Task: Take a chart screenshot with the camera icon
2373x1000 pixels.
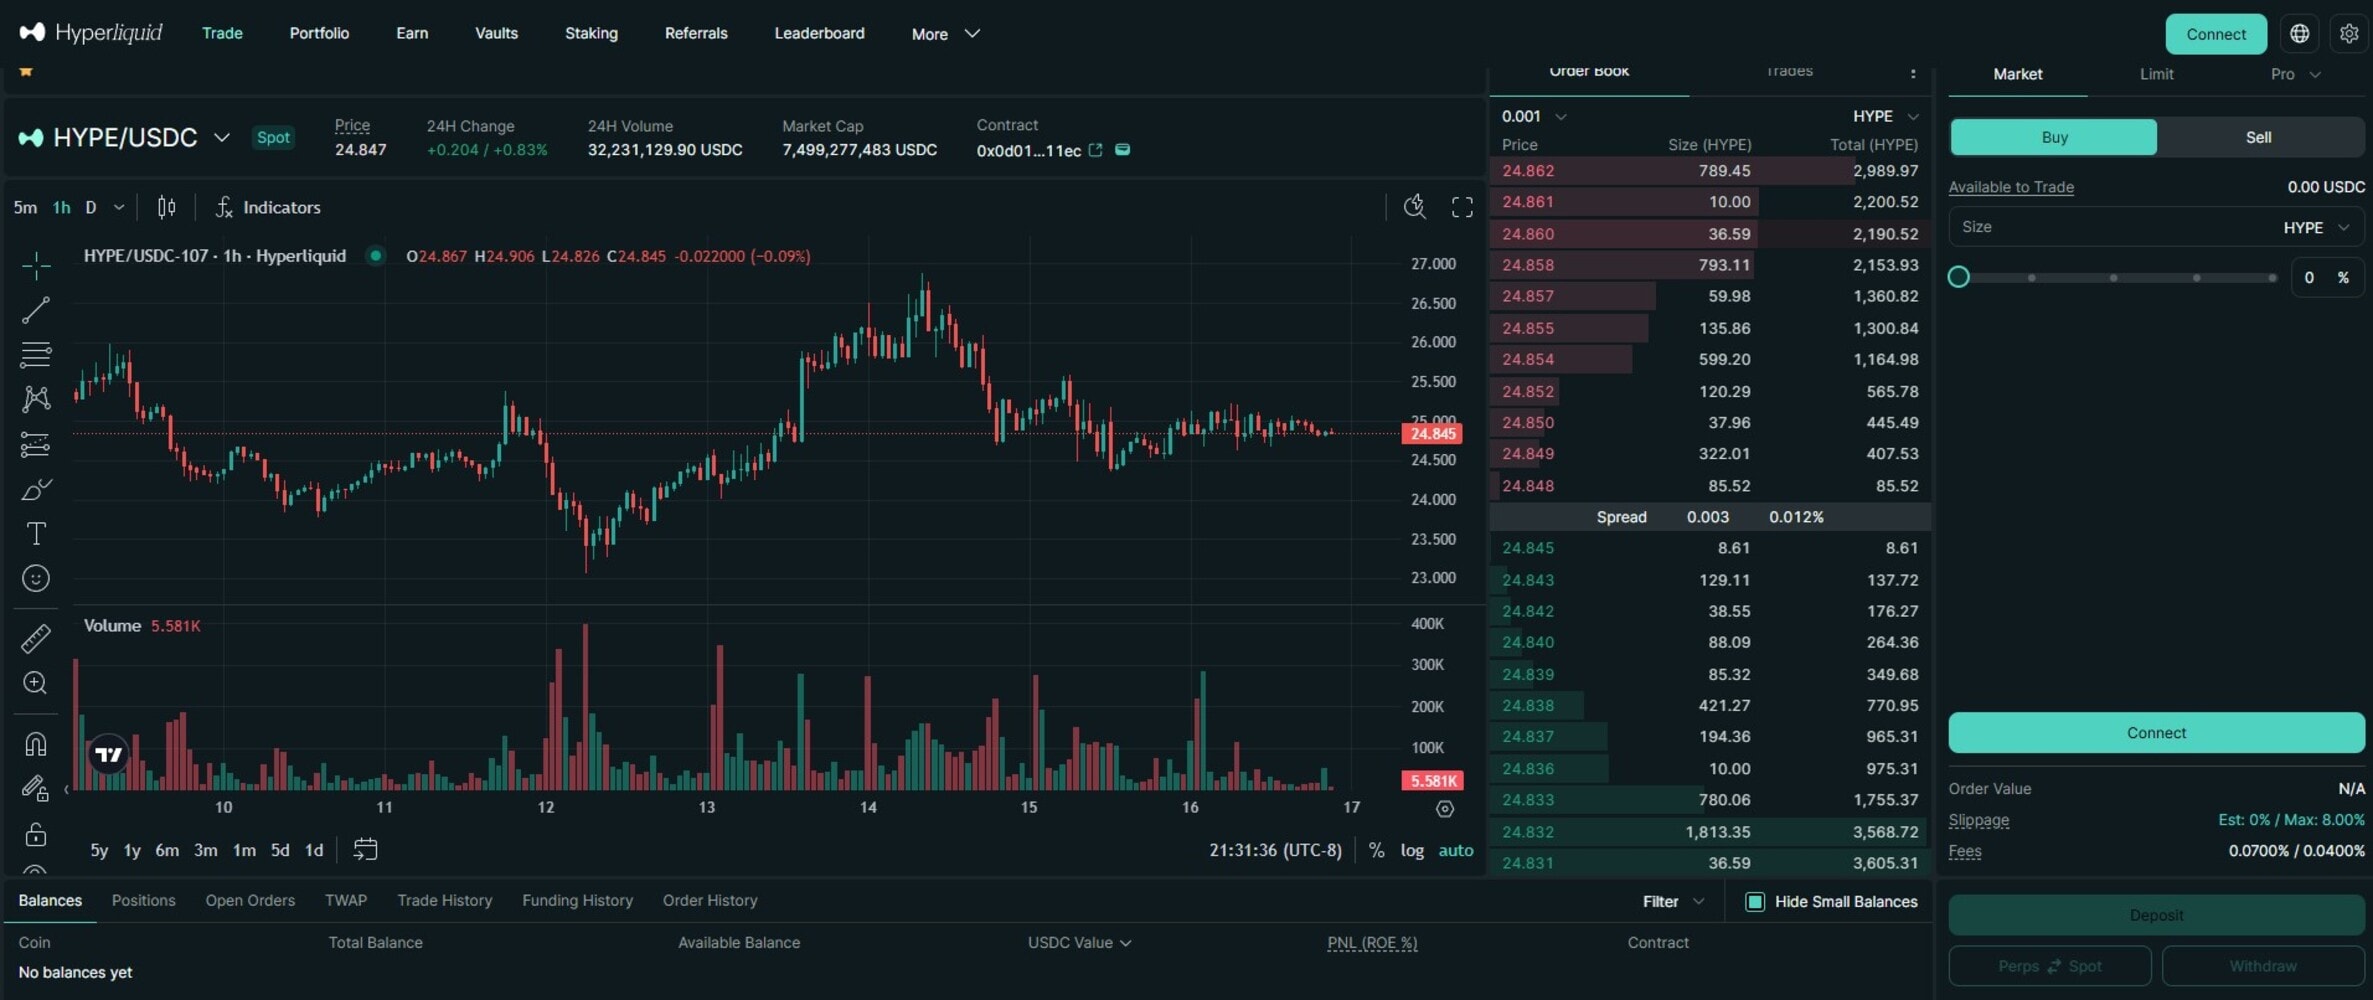Action: coord(1414,207)
